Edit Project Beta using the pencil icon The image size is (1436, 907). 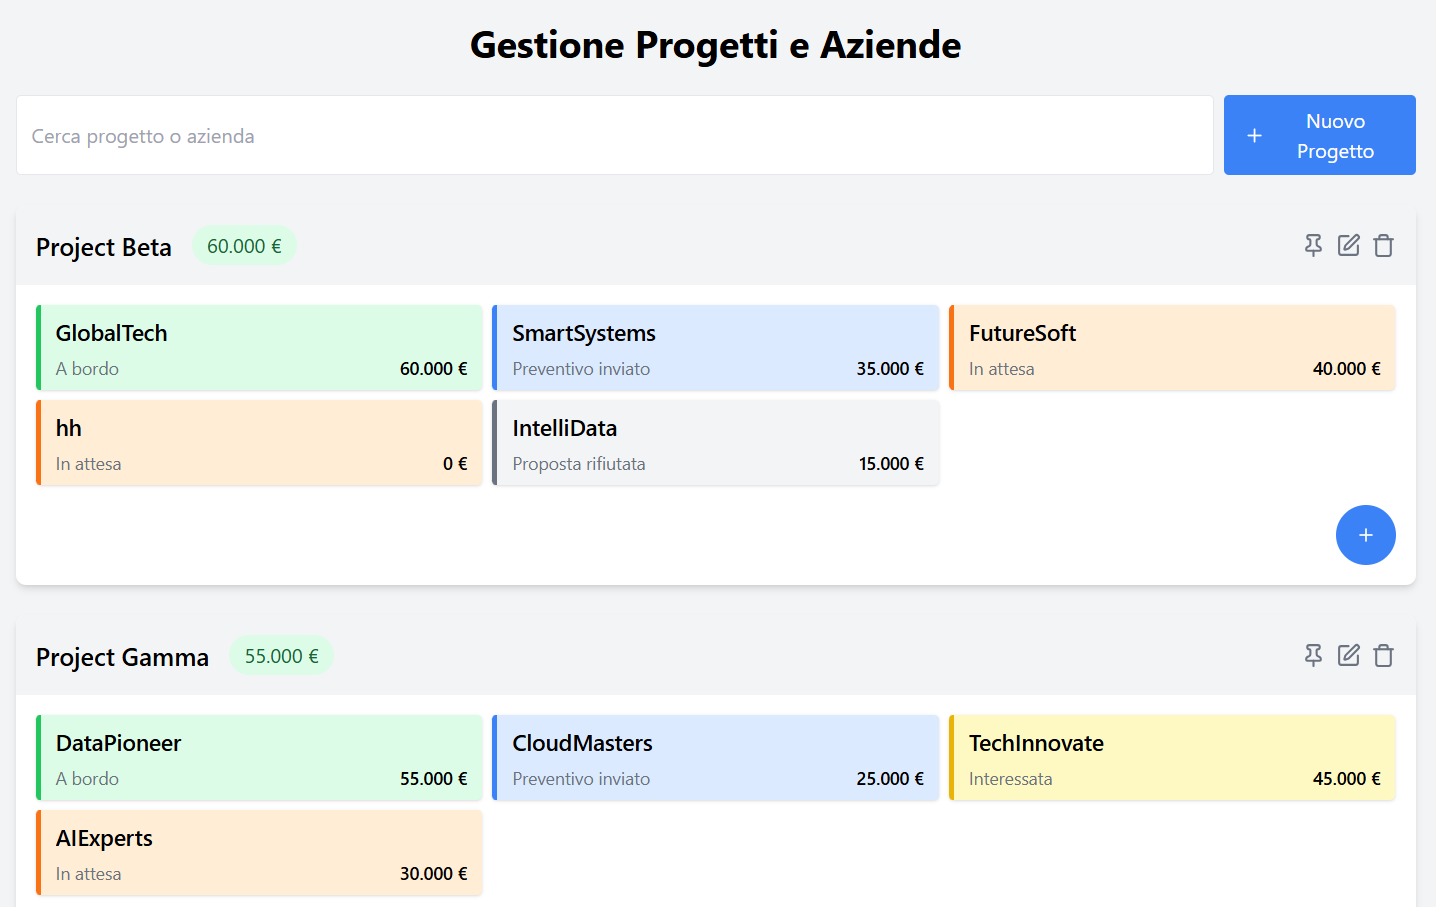pyautogui.click(x=1348, y=245)
